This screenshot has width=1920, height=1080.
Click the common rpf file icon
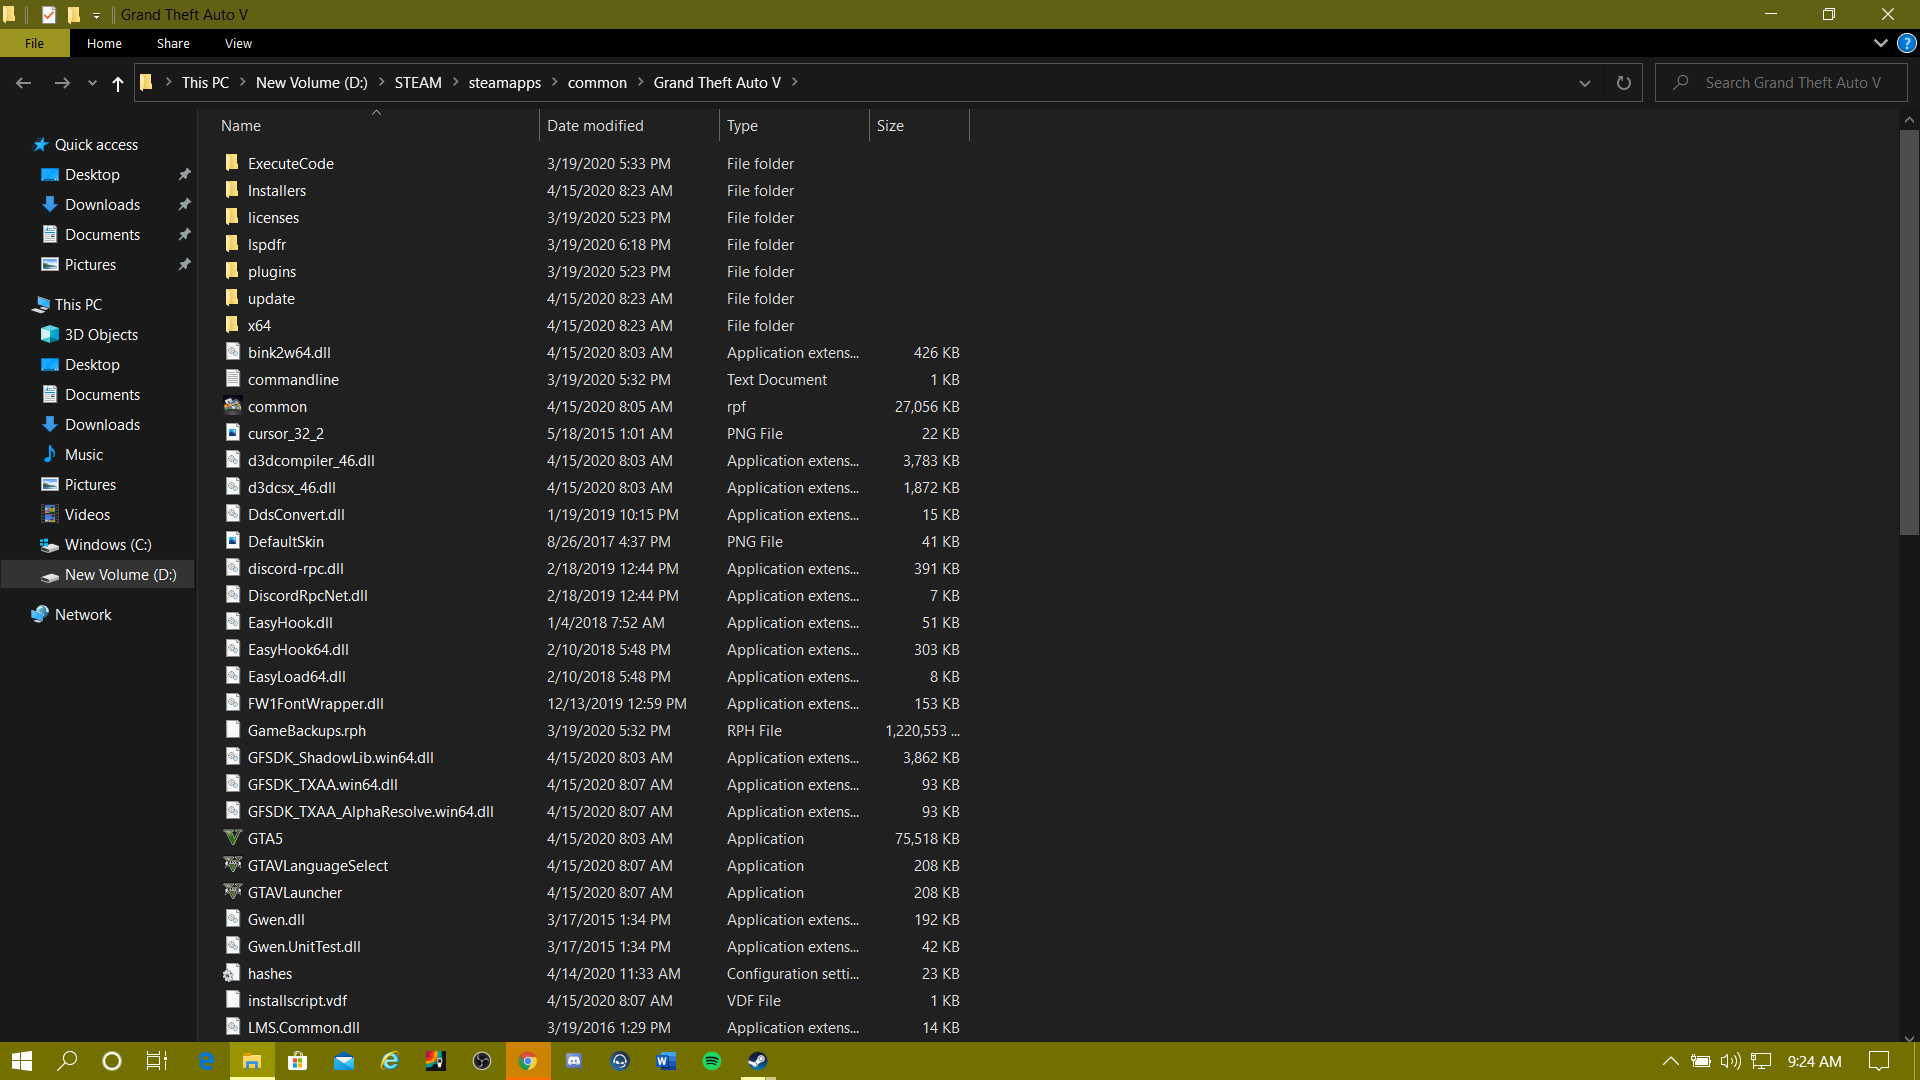[233, 406]
